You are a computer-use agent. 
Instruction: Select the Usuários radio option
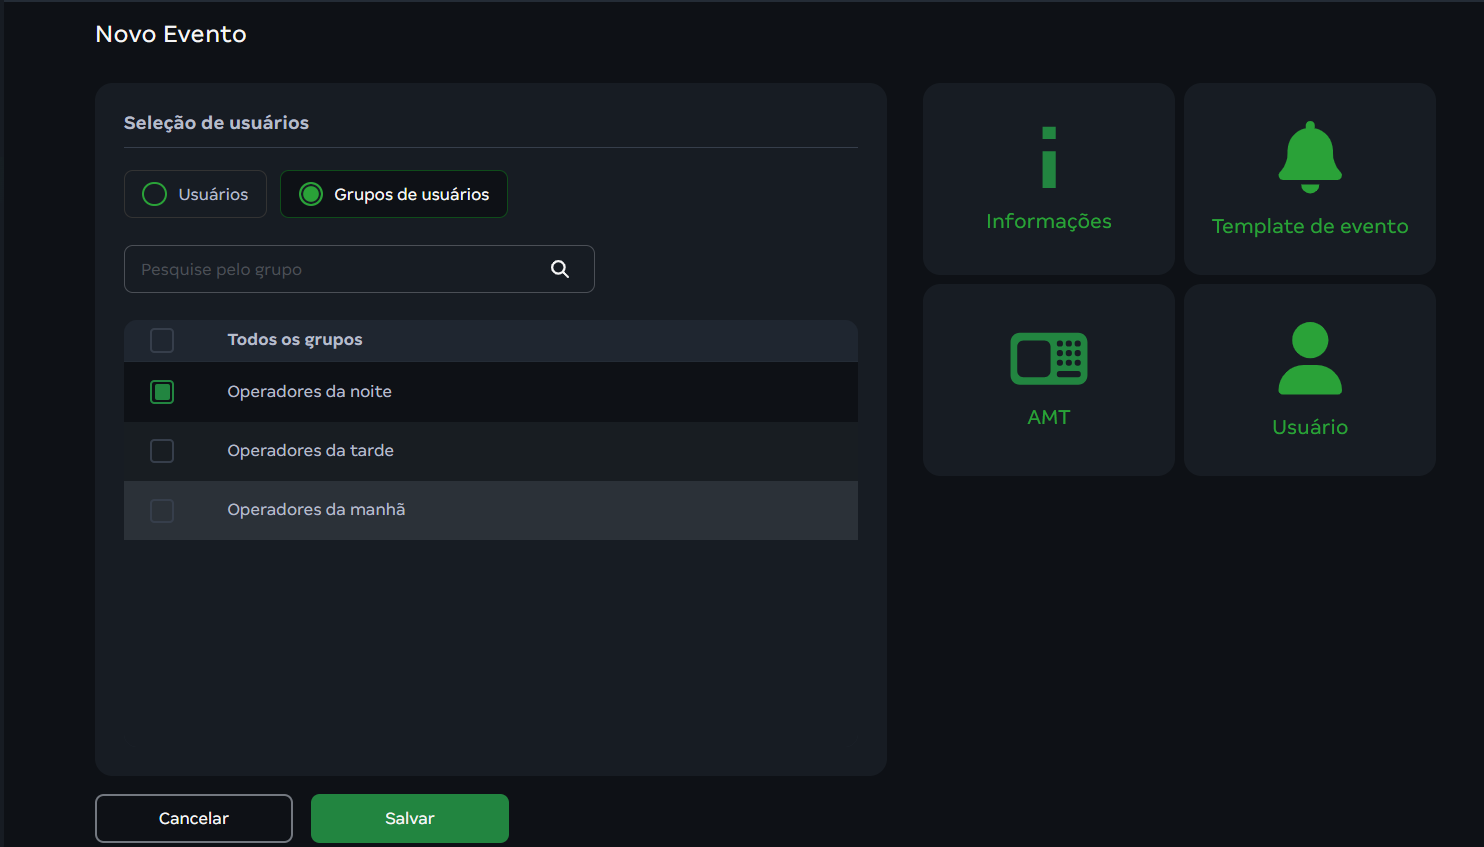point(155,194)
